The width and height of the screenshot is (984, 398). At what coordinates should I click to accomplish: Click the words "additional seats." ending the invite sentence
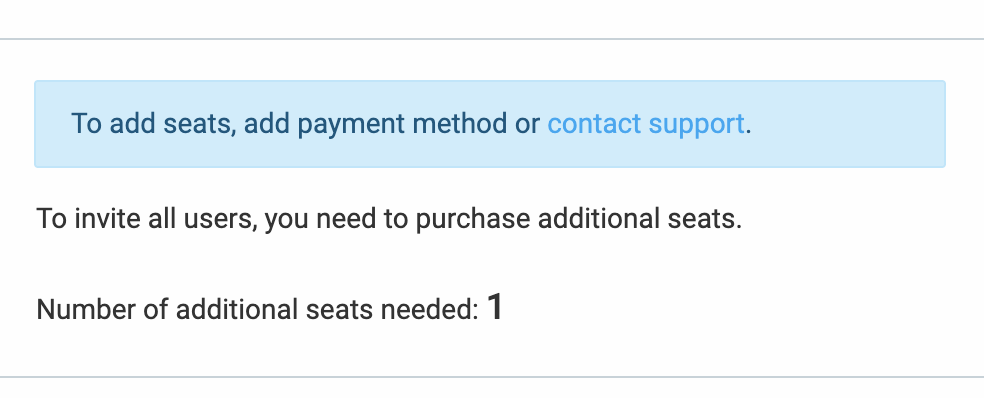click(640, 219)
